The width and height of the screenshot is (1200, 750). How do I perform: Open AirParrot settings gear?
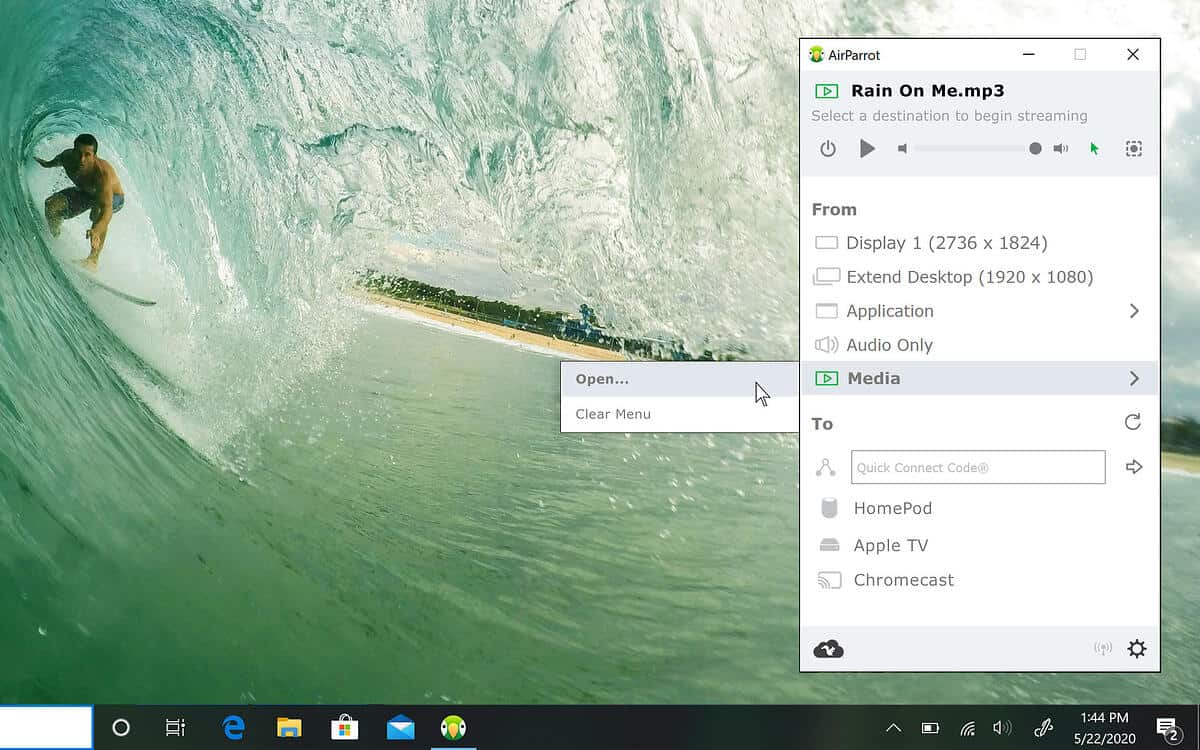1137,649
